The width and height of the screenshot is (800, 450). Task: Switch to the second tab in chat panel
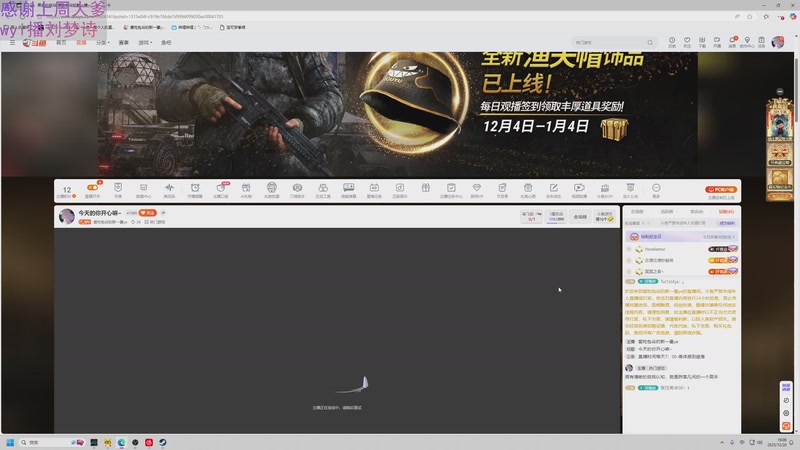[667, 211]
